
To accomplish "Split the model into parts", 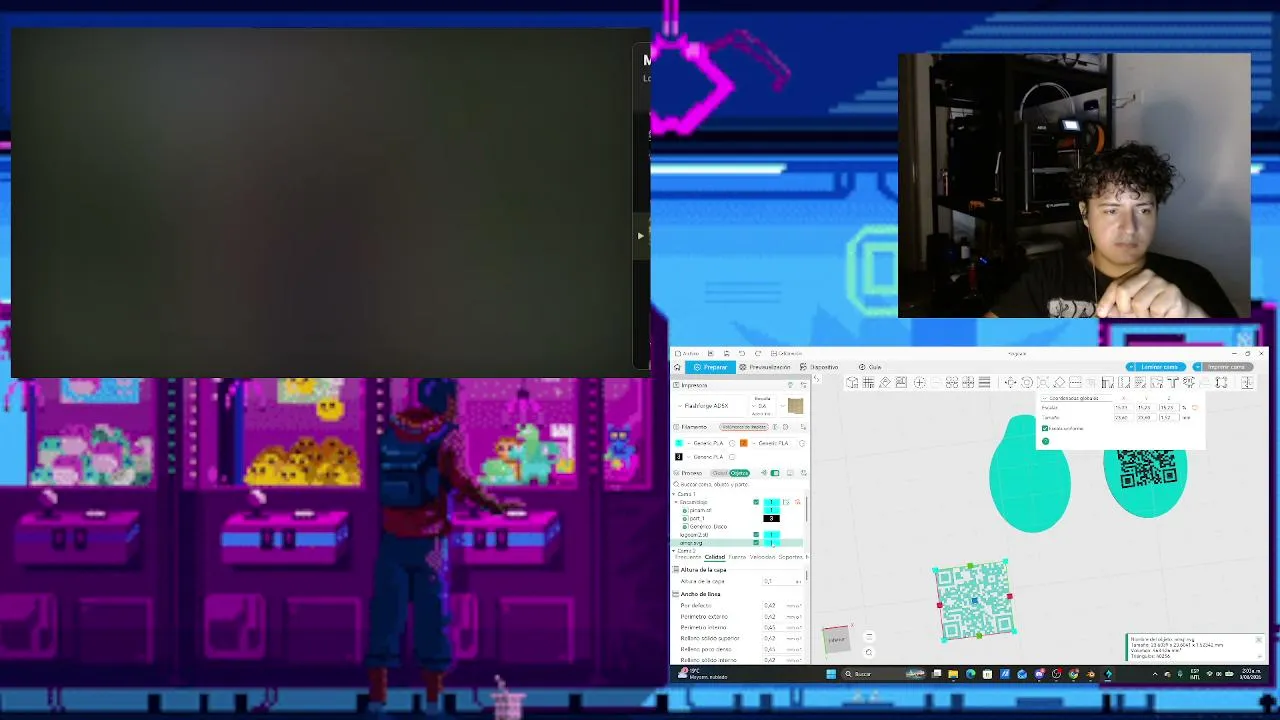I will coord(968,382).
